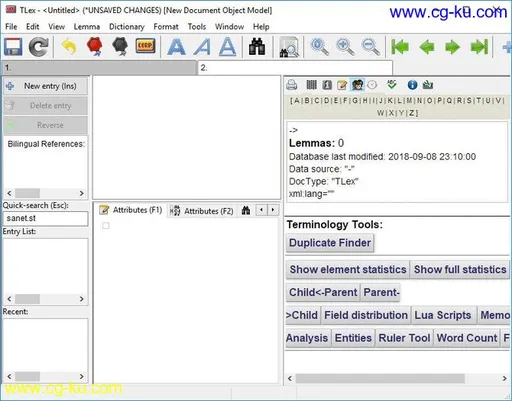Open the Window menu
The height and width of the screenshot is (401, 512).
[x=229, y=27]
